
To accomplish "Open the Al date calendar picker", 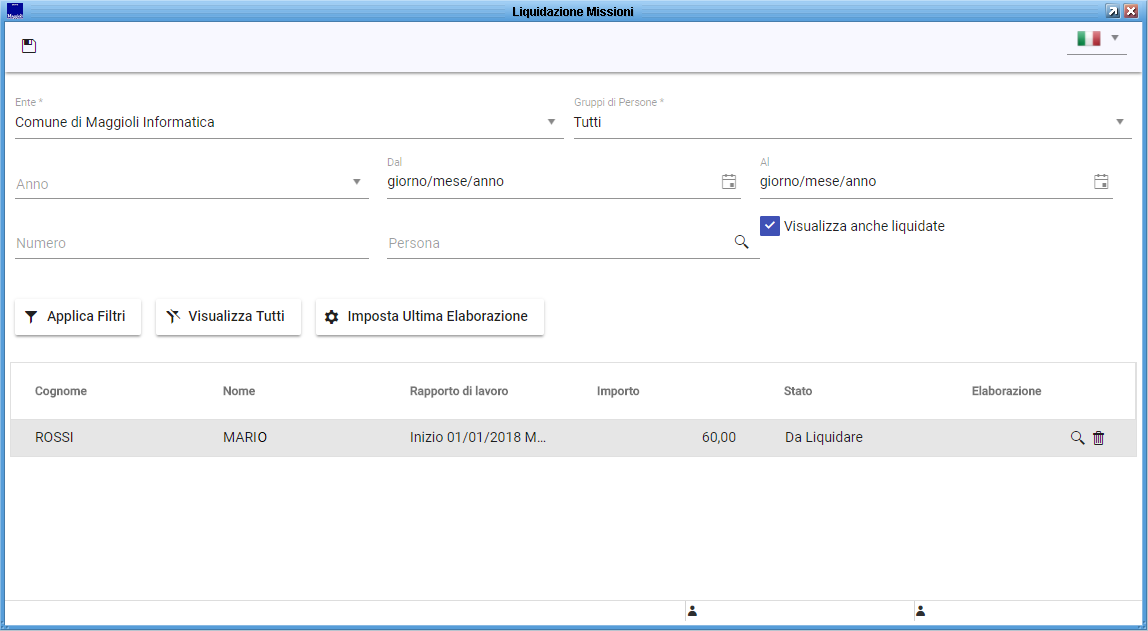I will [1101, 182].
